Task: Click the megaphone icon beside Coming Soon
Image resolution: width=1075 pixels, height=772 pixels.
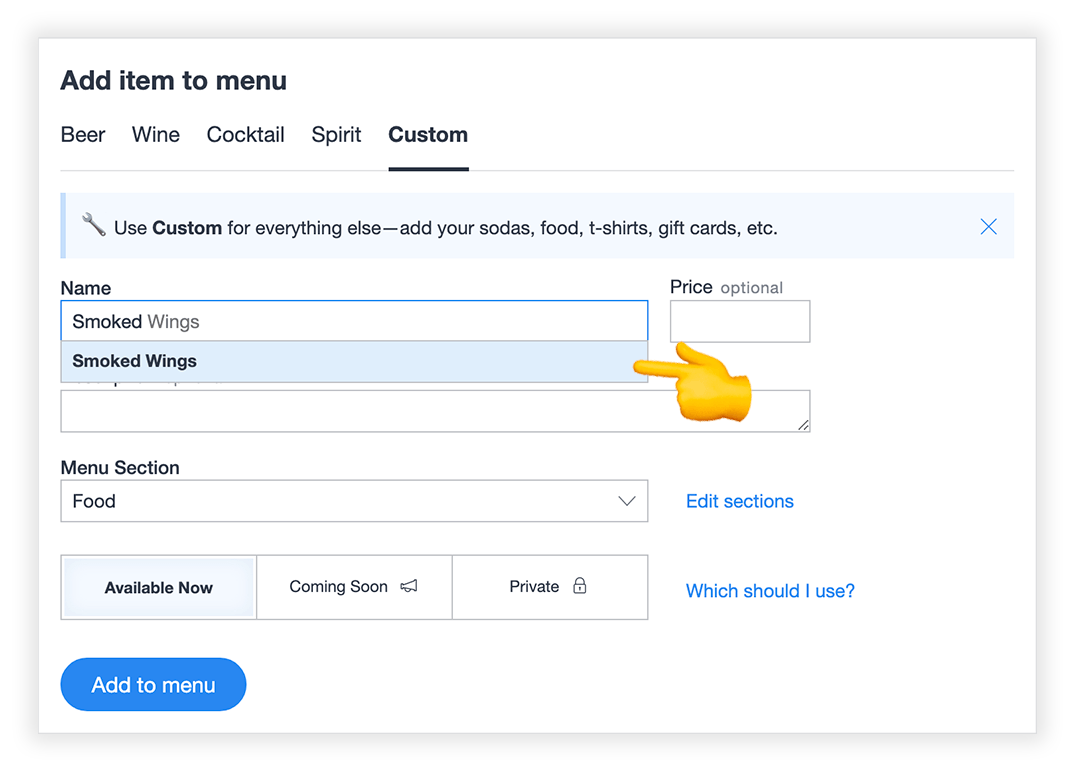Action: pos(408,587)
